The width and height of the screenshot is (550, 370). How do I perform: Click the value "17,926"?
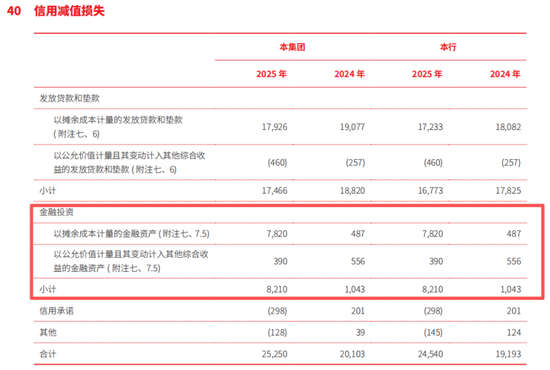click(x=274, y=127)
